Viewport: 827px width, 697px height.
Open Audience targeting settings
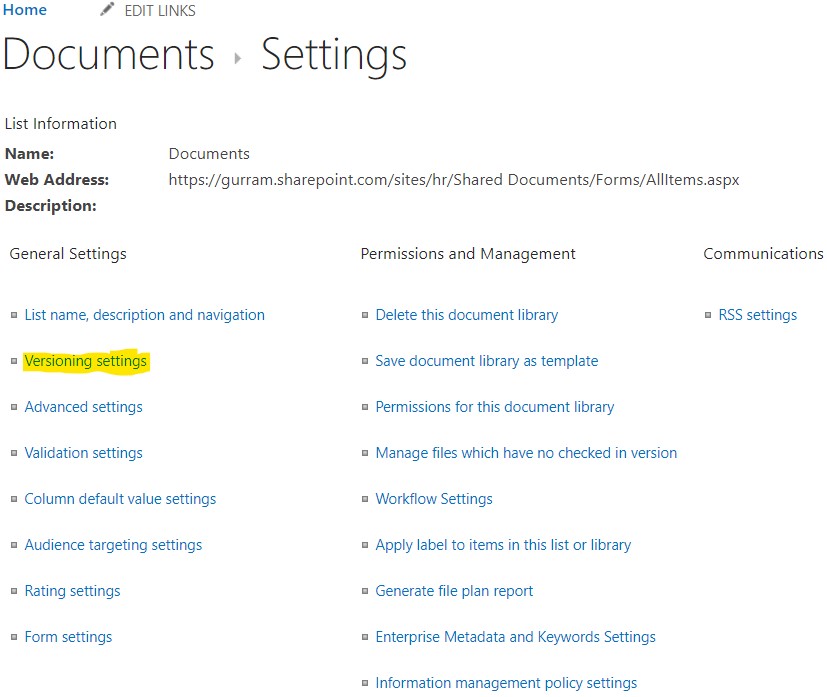tap(112, 545)
